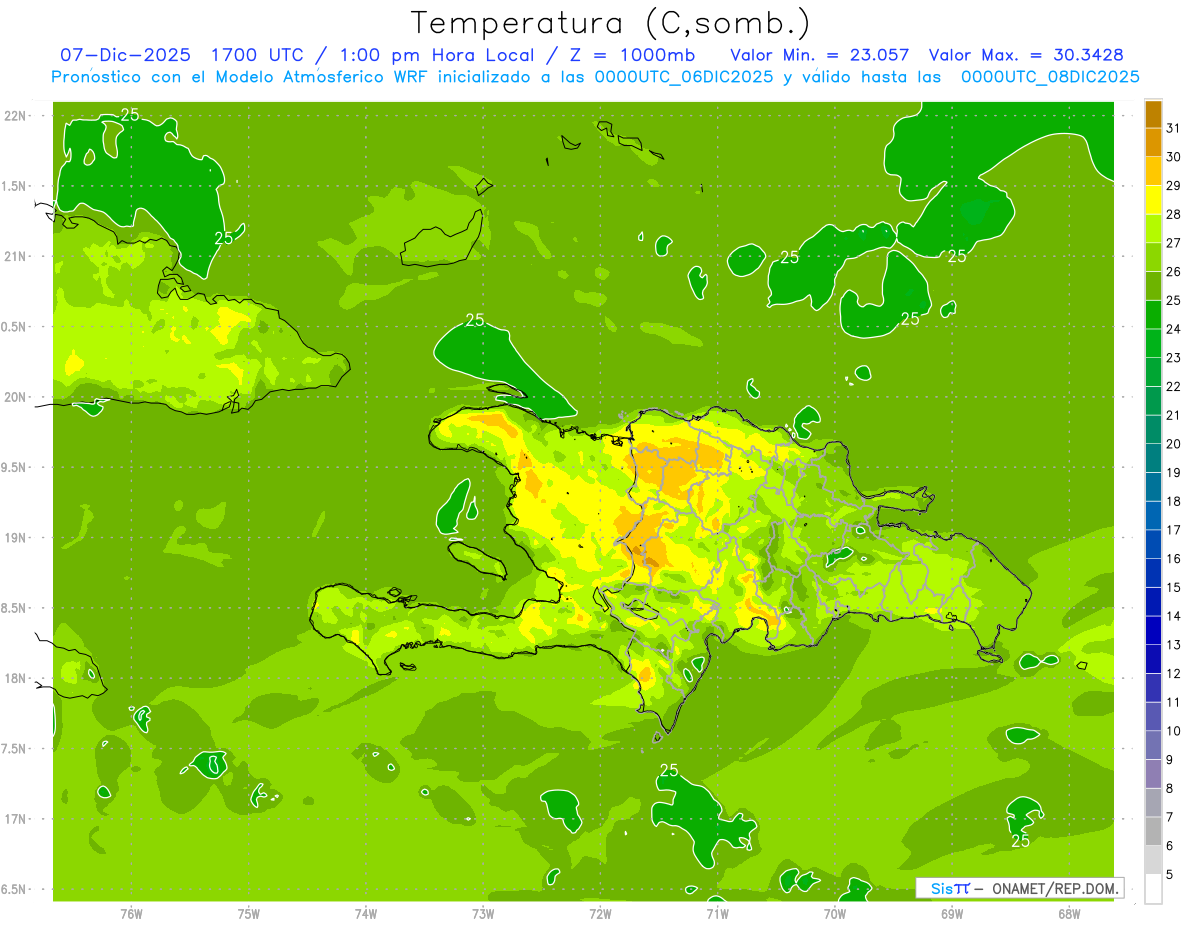Click the 71W longitude axis label
Screen dimensions: 1200x927
click(717, 913)
